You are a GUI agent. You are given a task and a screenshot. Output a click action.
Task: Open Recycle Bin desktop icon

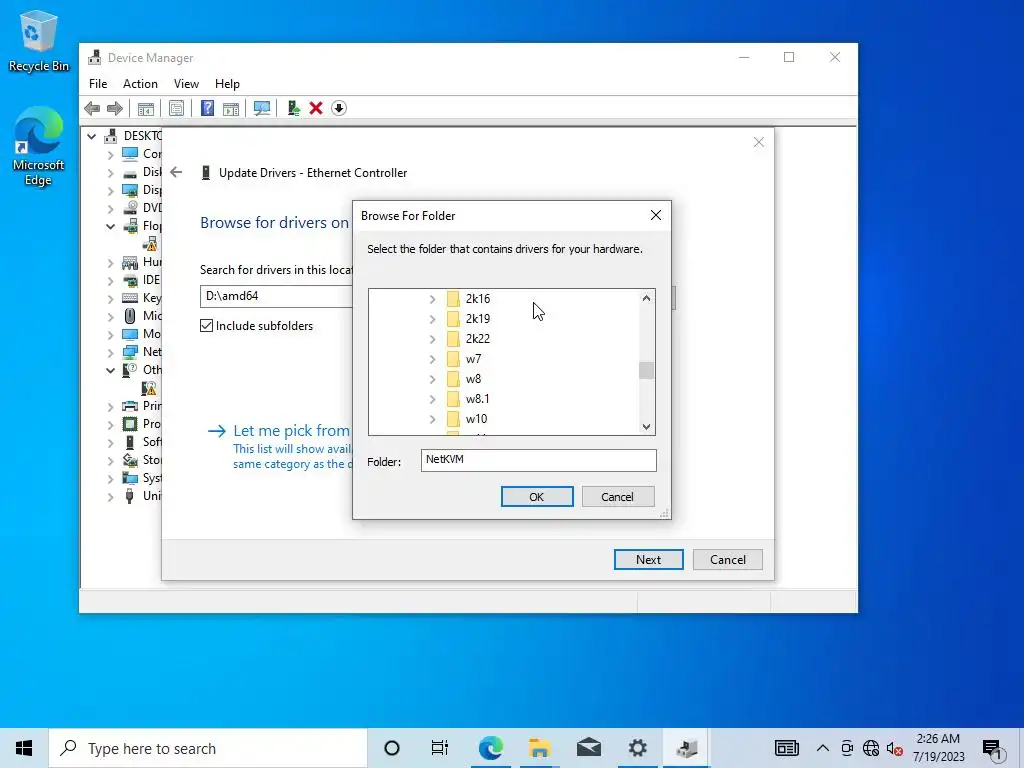39,41
